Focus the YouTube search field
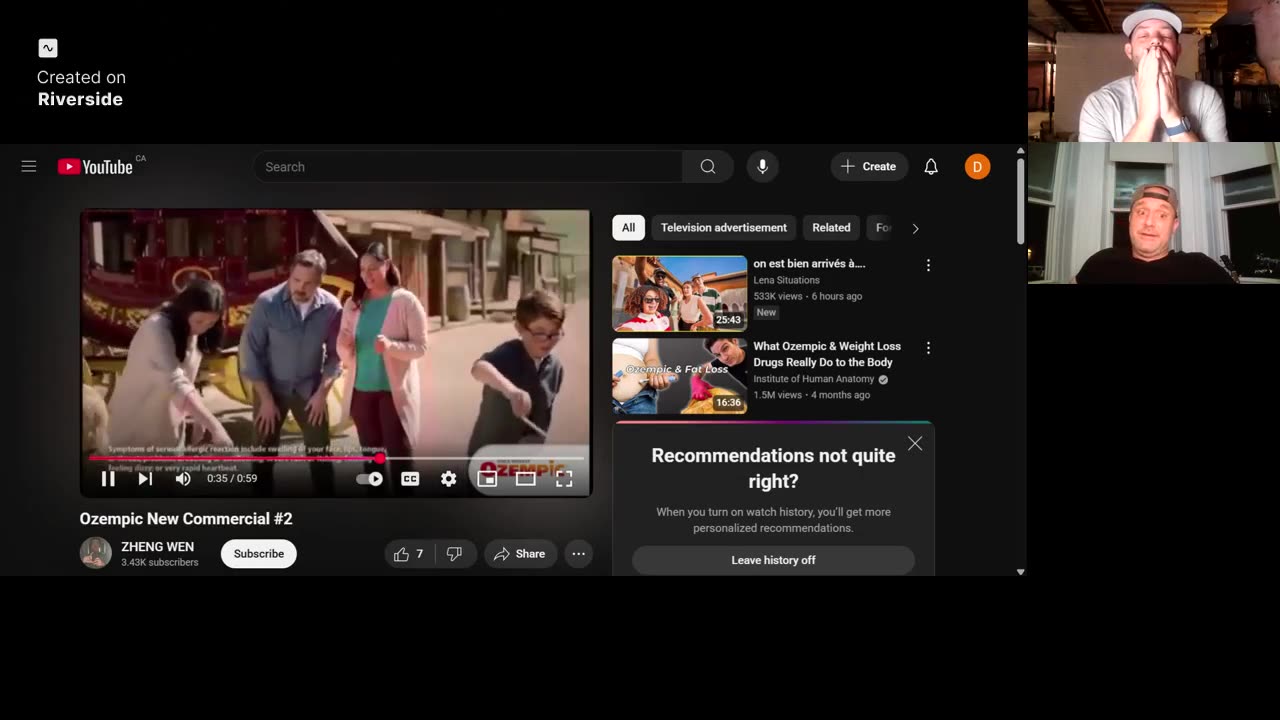Viewport: 1280px width, 720px height. tap(468, 167)
